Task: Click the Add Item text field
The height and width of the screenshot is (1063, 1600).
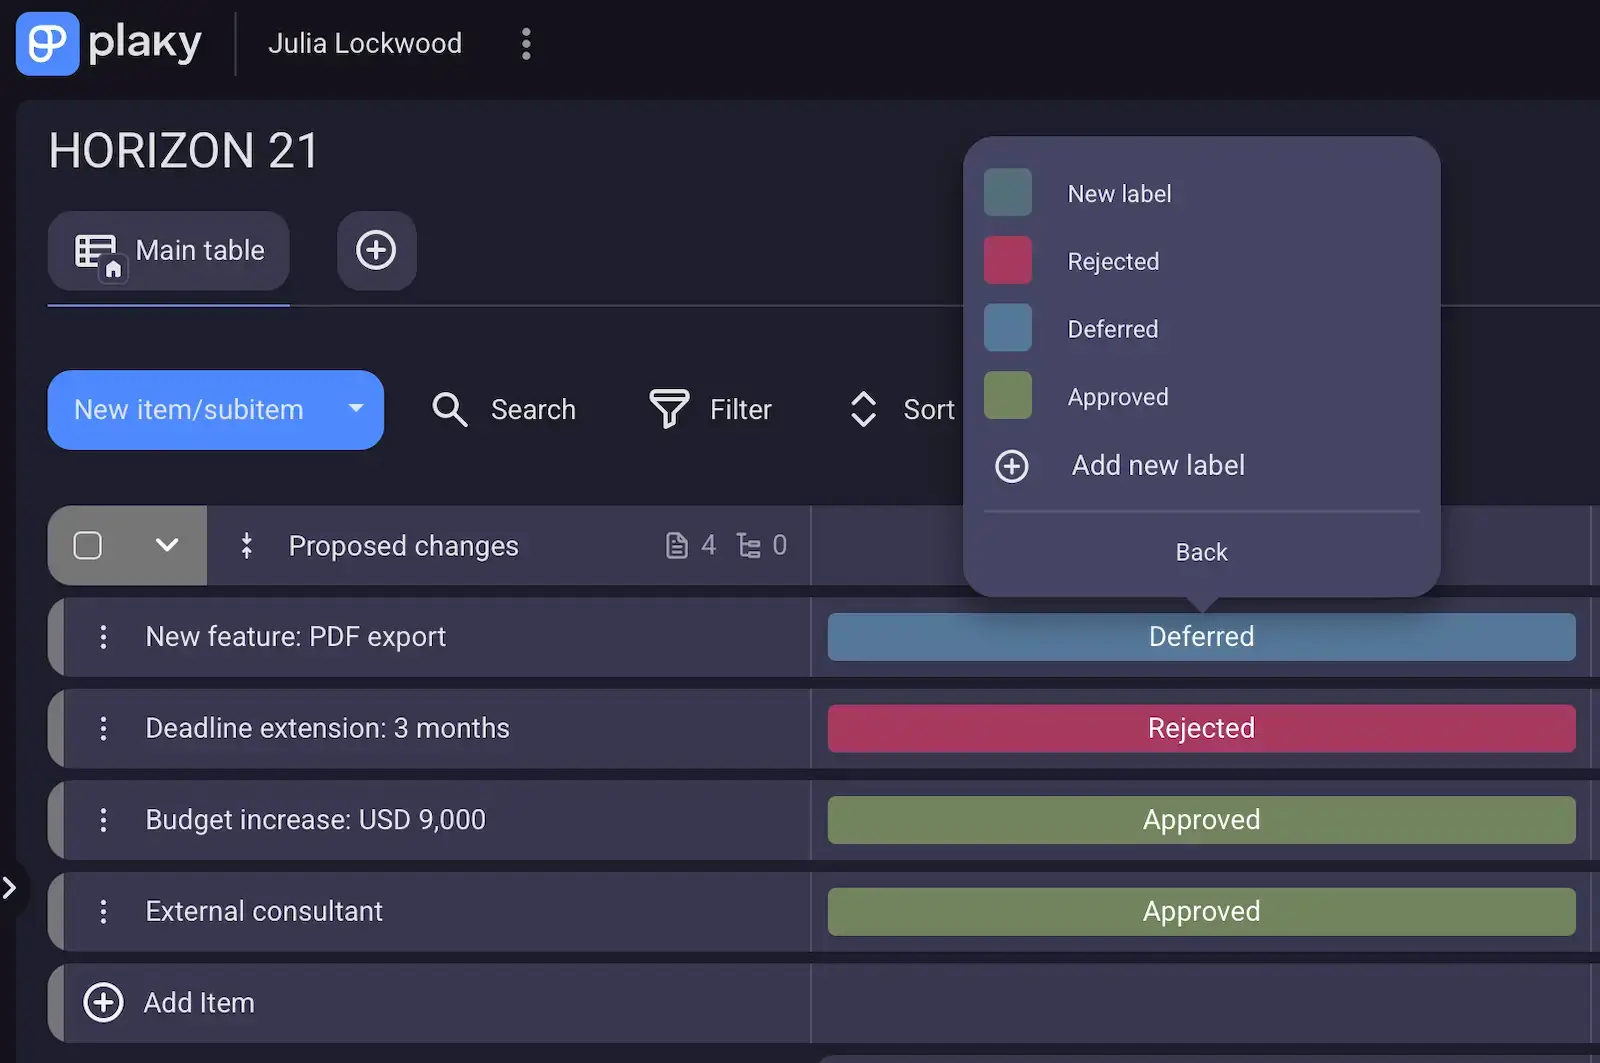Action: coord(199,1003)
